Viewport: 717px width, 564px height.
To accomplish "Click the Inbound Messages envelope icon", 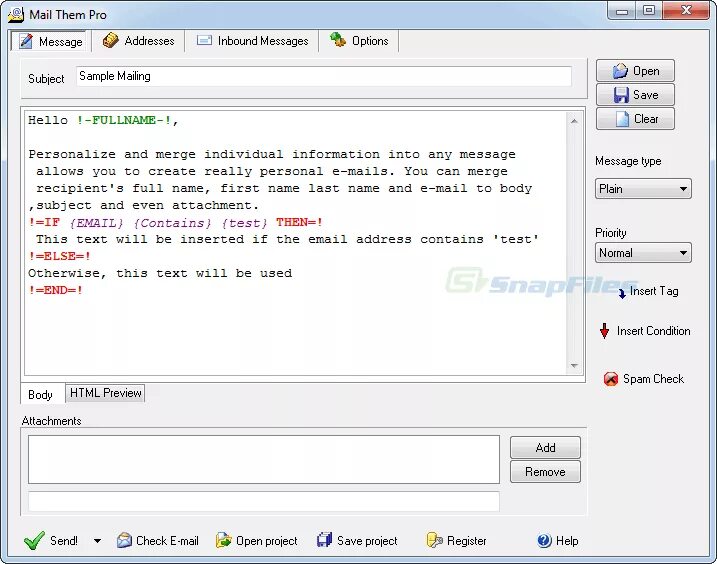I will point(204,40).
